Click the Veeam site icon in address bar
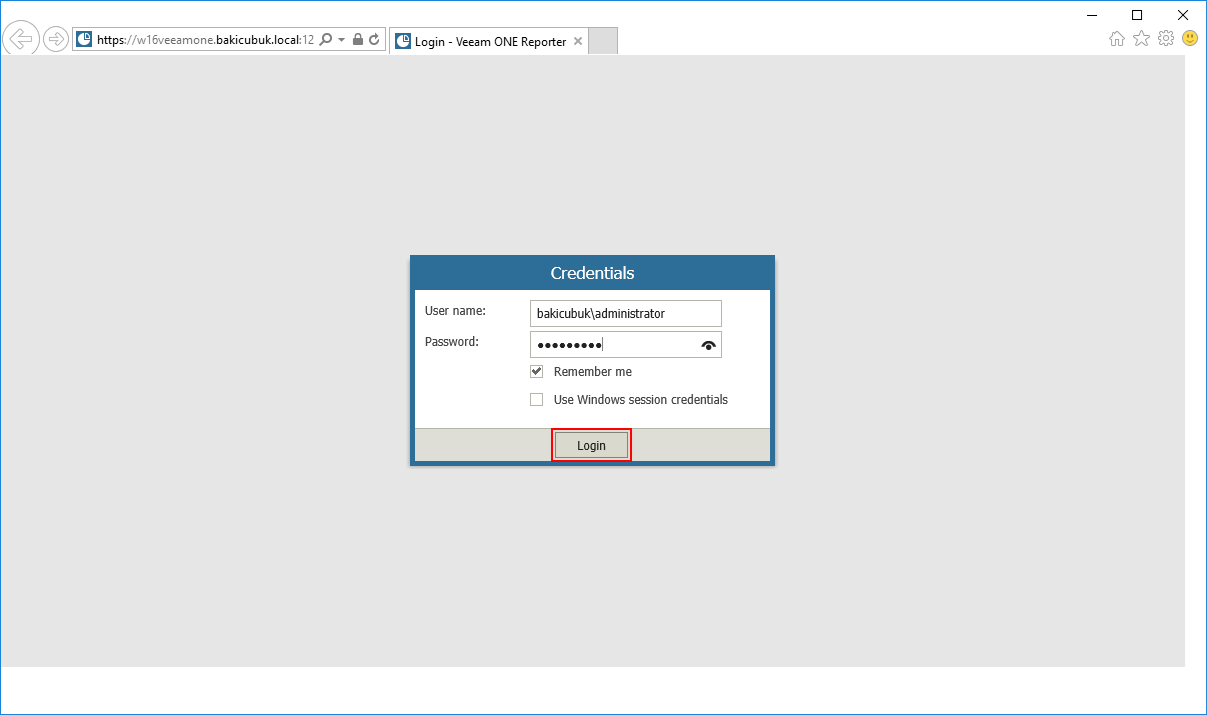This screenshot has width=1207, height=715. pos(85,40)
